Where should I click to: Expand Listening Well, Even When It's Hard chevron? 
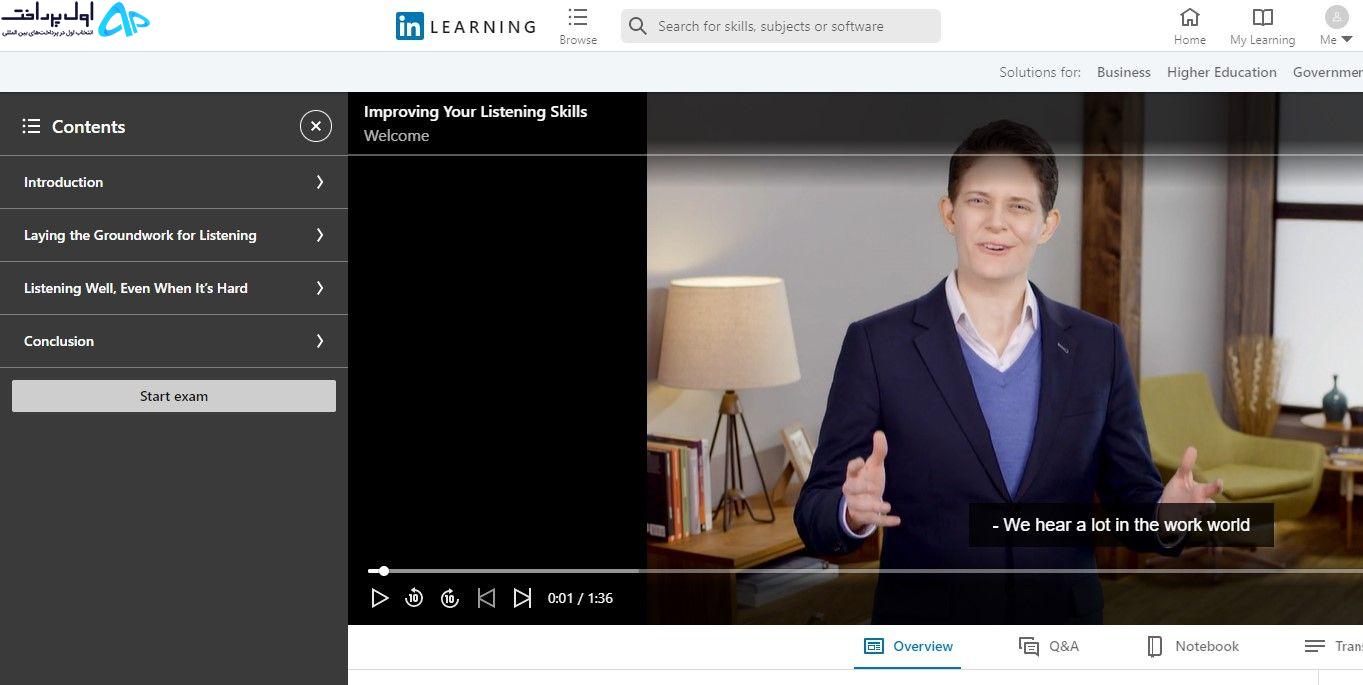point(320,288)
